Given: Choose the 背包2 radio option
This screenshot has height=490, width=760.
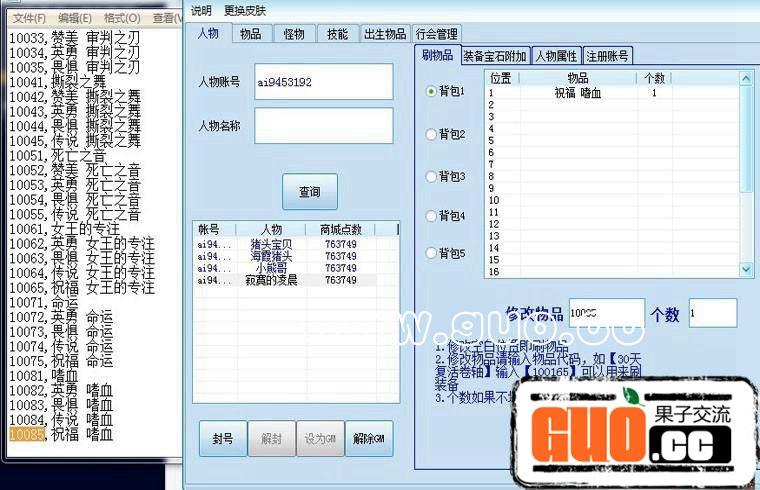Looking at the screenshot, I should click(432, 134).
